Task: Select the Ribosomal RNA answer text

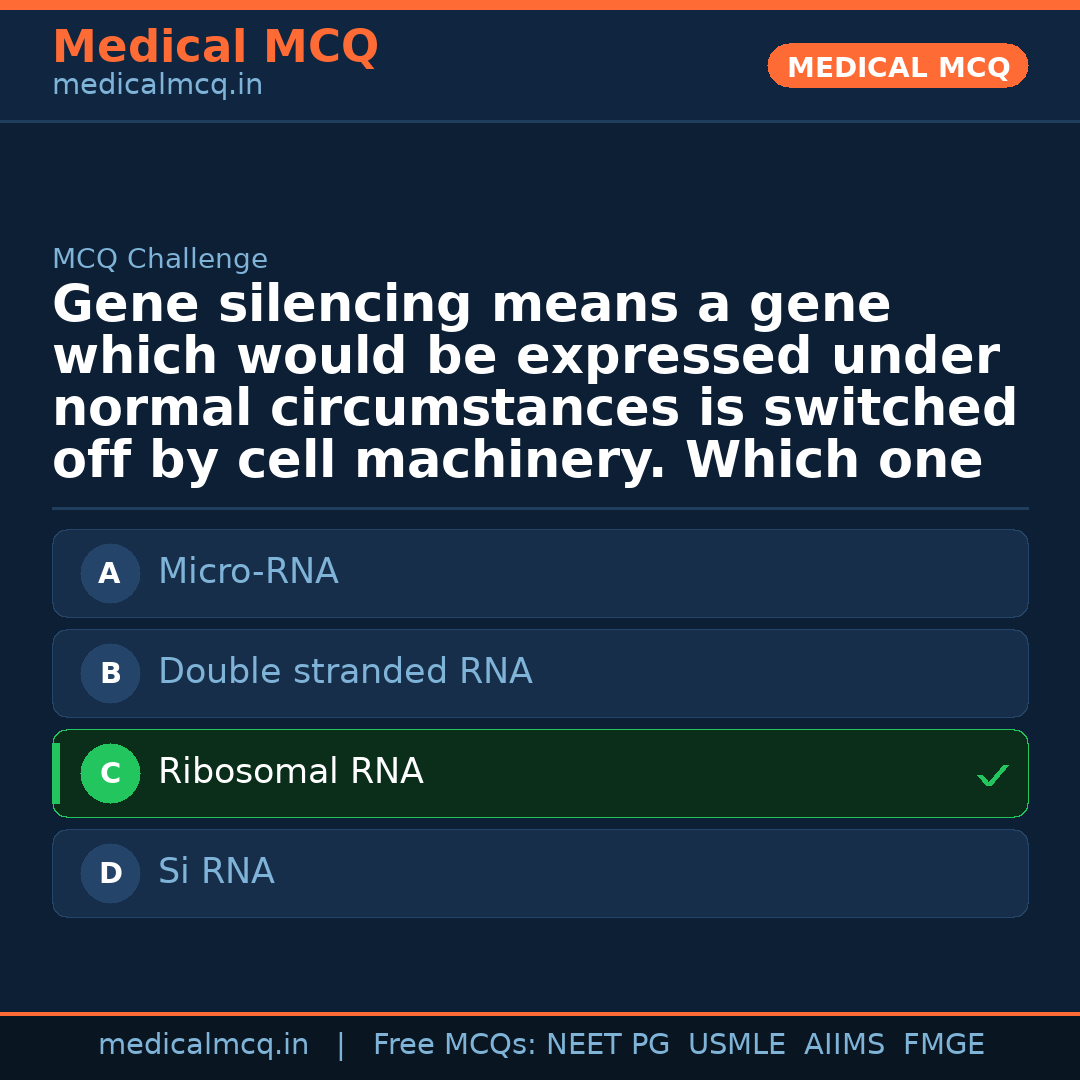Action: click(x=291, y=772)
